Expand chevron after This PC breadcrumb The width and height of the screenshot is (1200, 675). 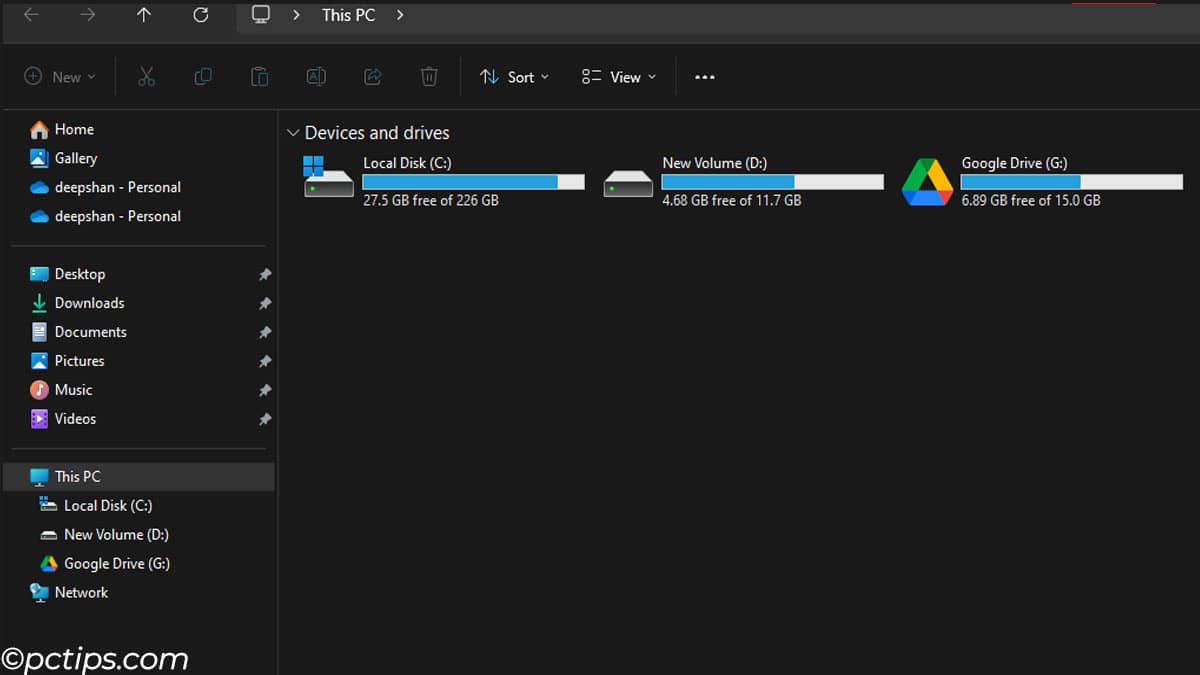[x=400, y=15]
